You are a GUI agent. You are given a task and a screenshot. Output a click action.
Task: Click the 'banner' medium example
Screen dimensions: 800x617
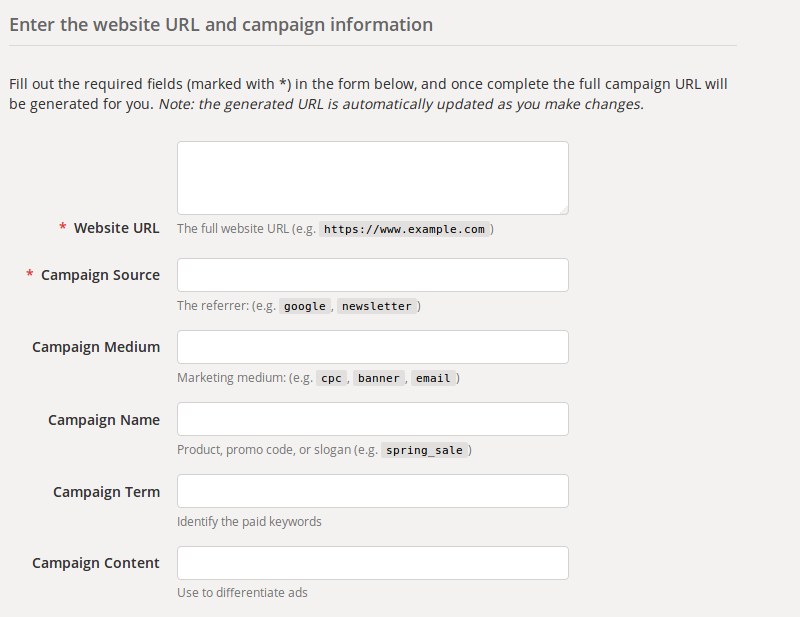click(379, 378)
